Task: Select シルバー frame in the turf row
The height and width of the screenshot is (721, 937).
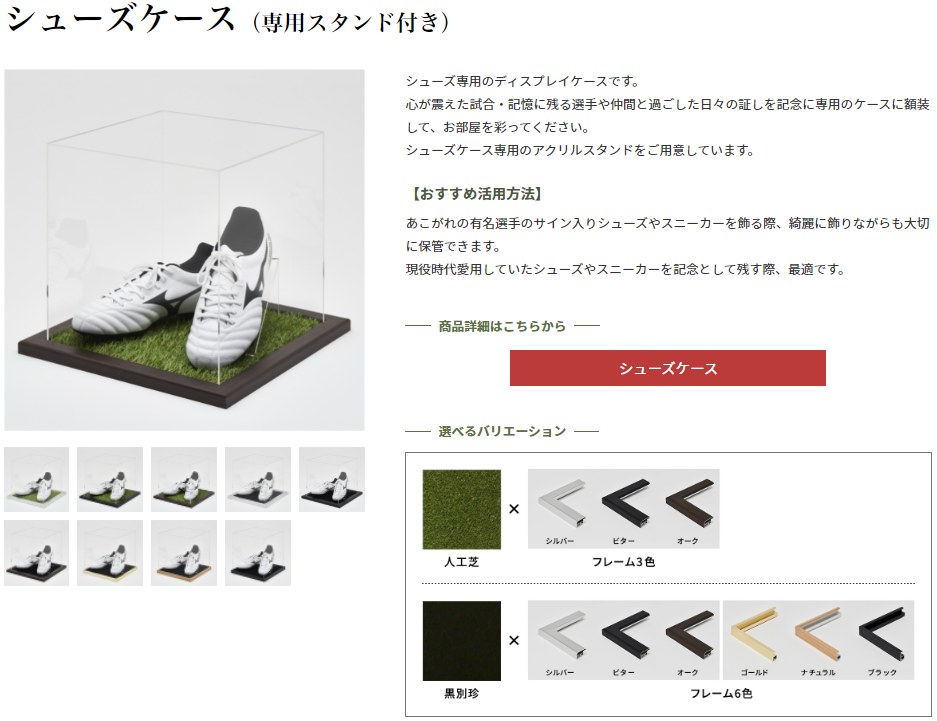Action: pyautogui.click(x=560, y=509)
